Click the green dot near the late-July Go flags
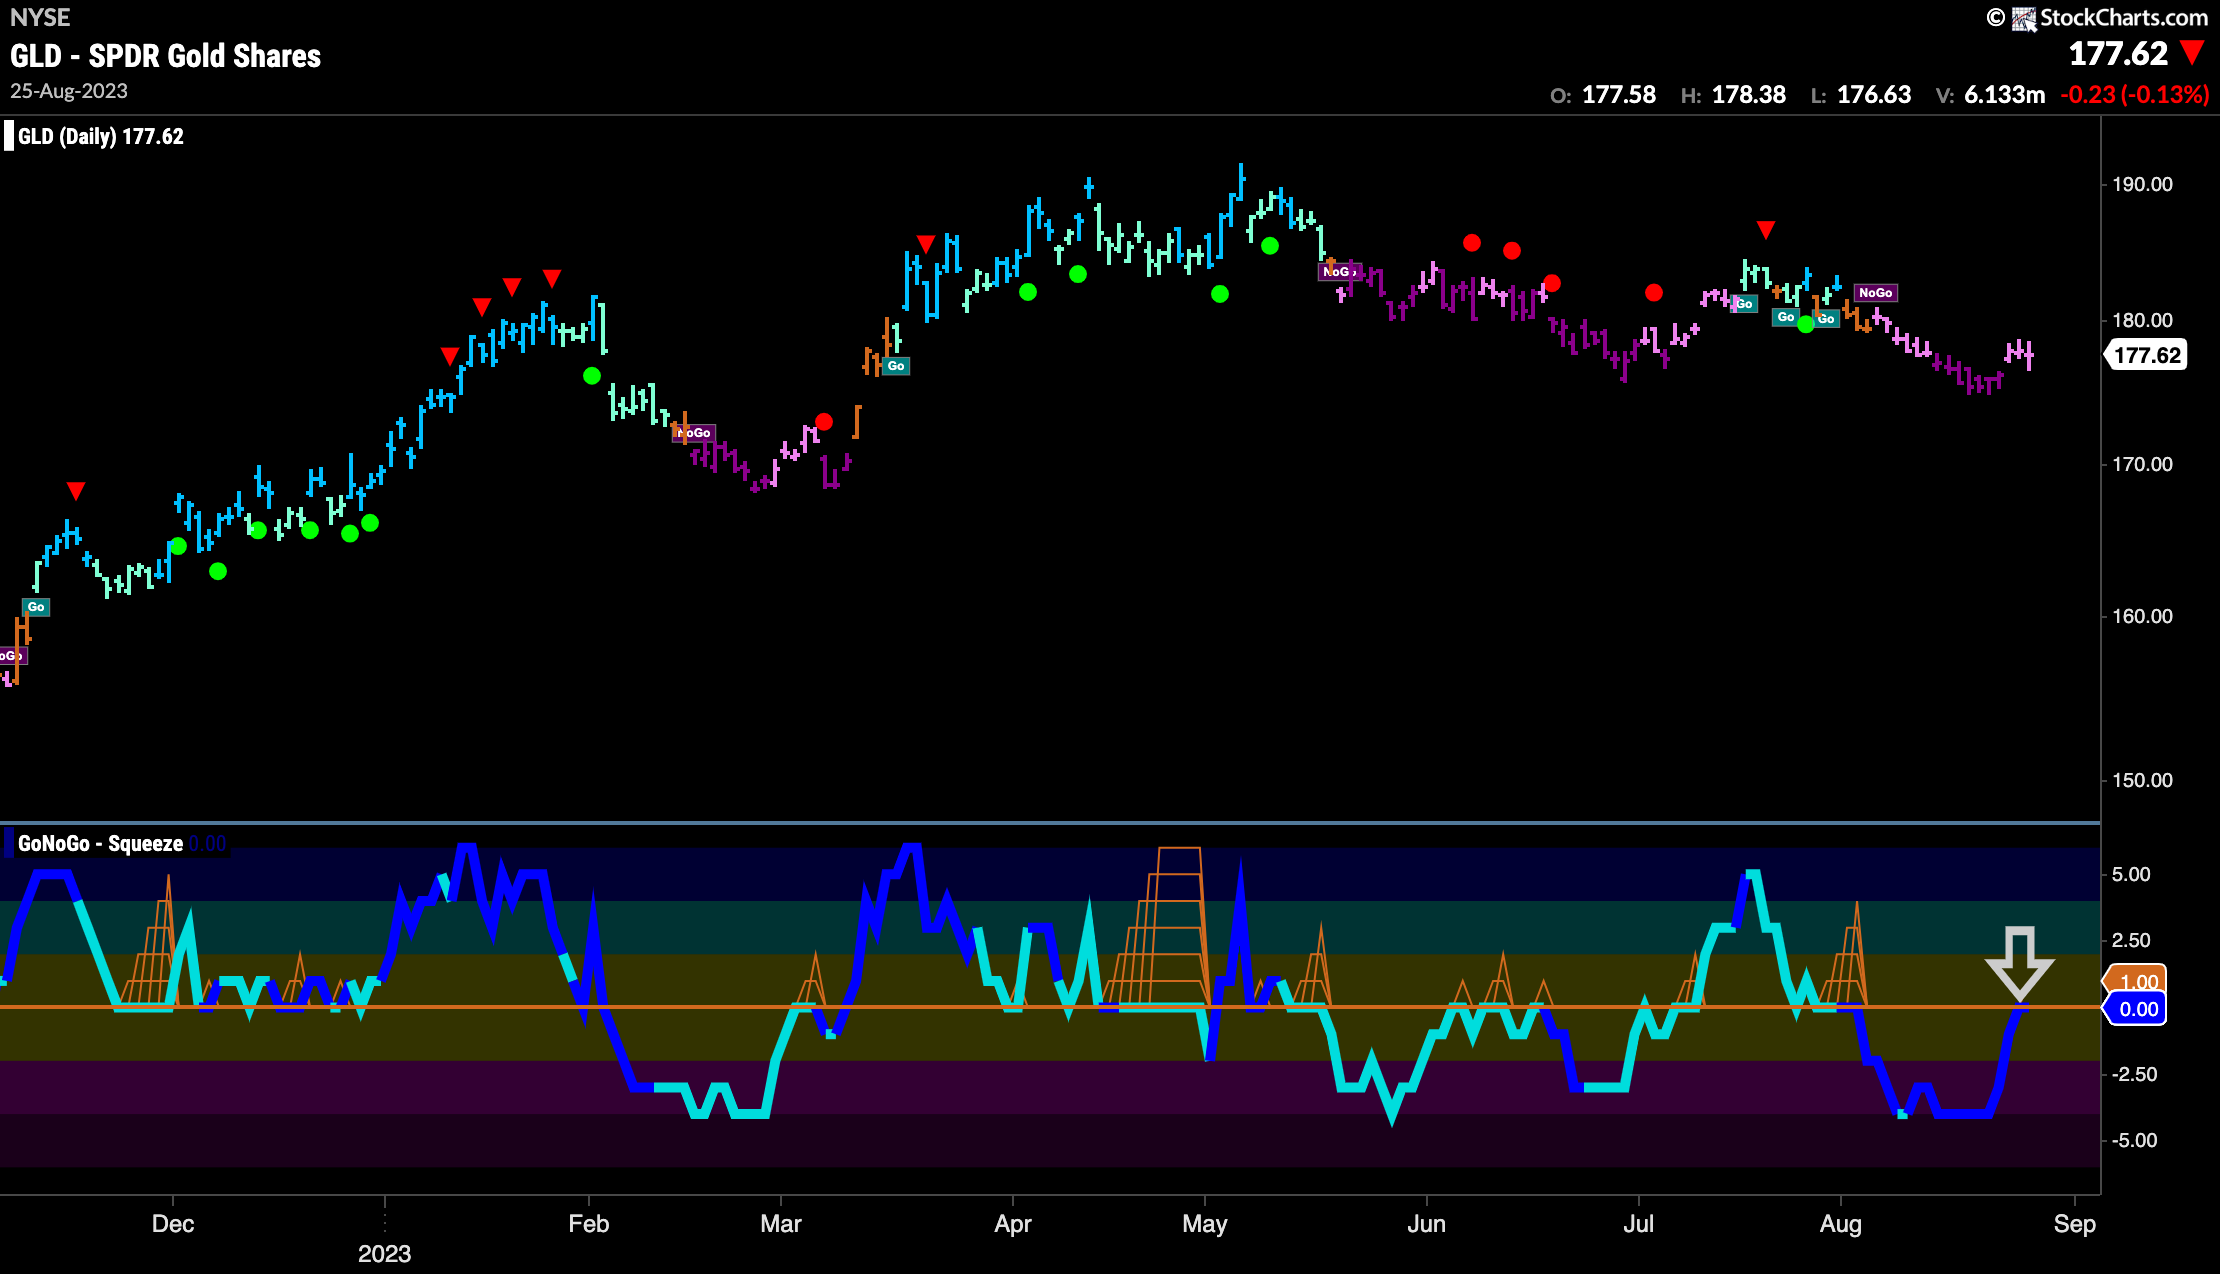Image resolution: width=2220 pixels, height=1274 pixels. (x=1806, y=325)
